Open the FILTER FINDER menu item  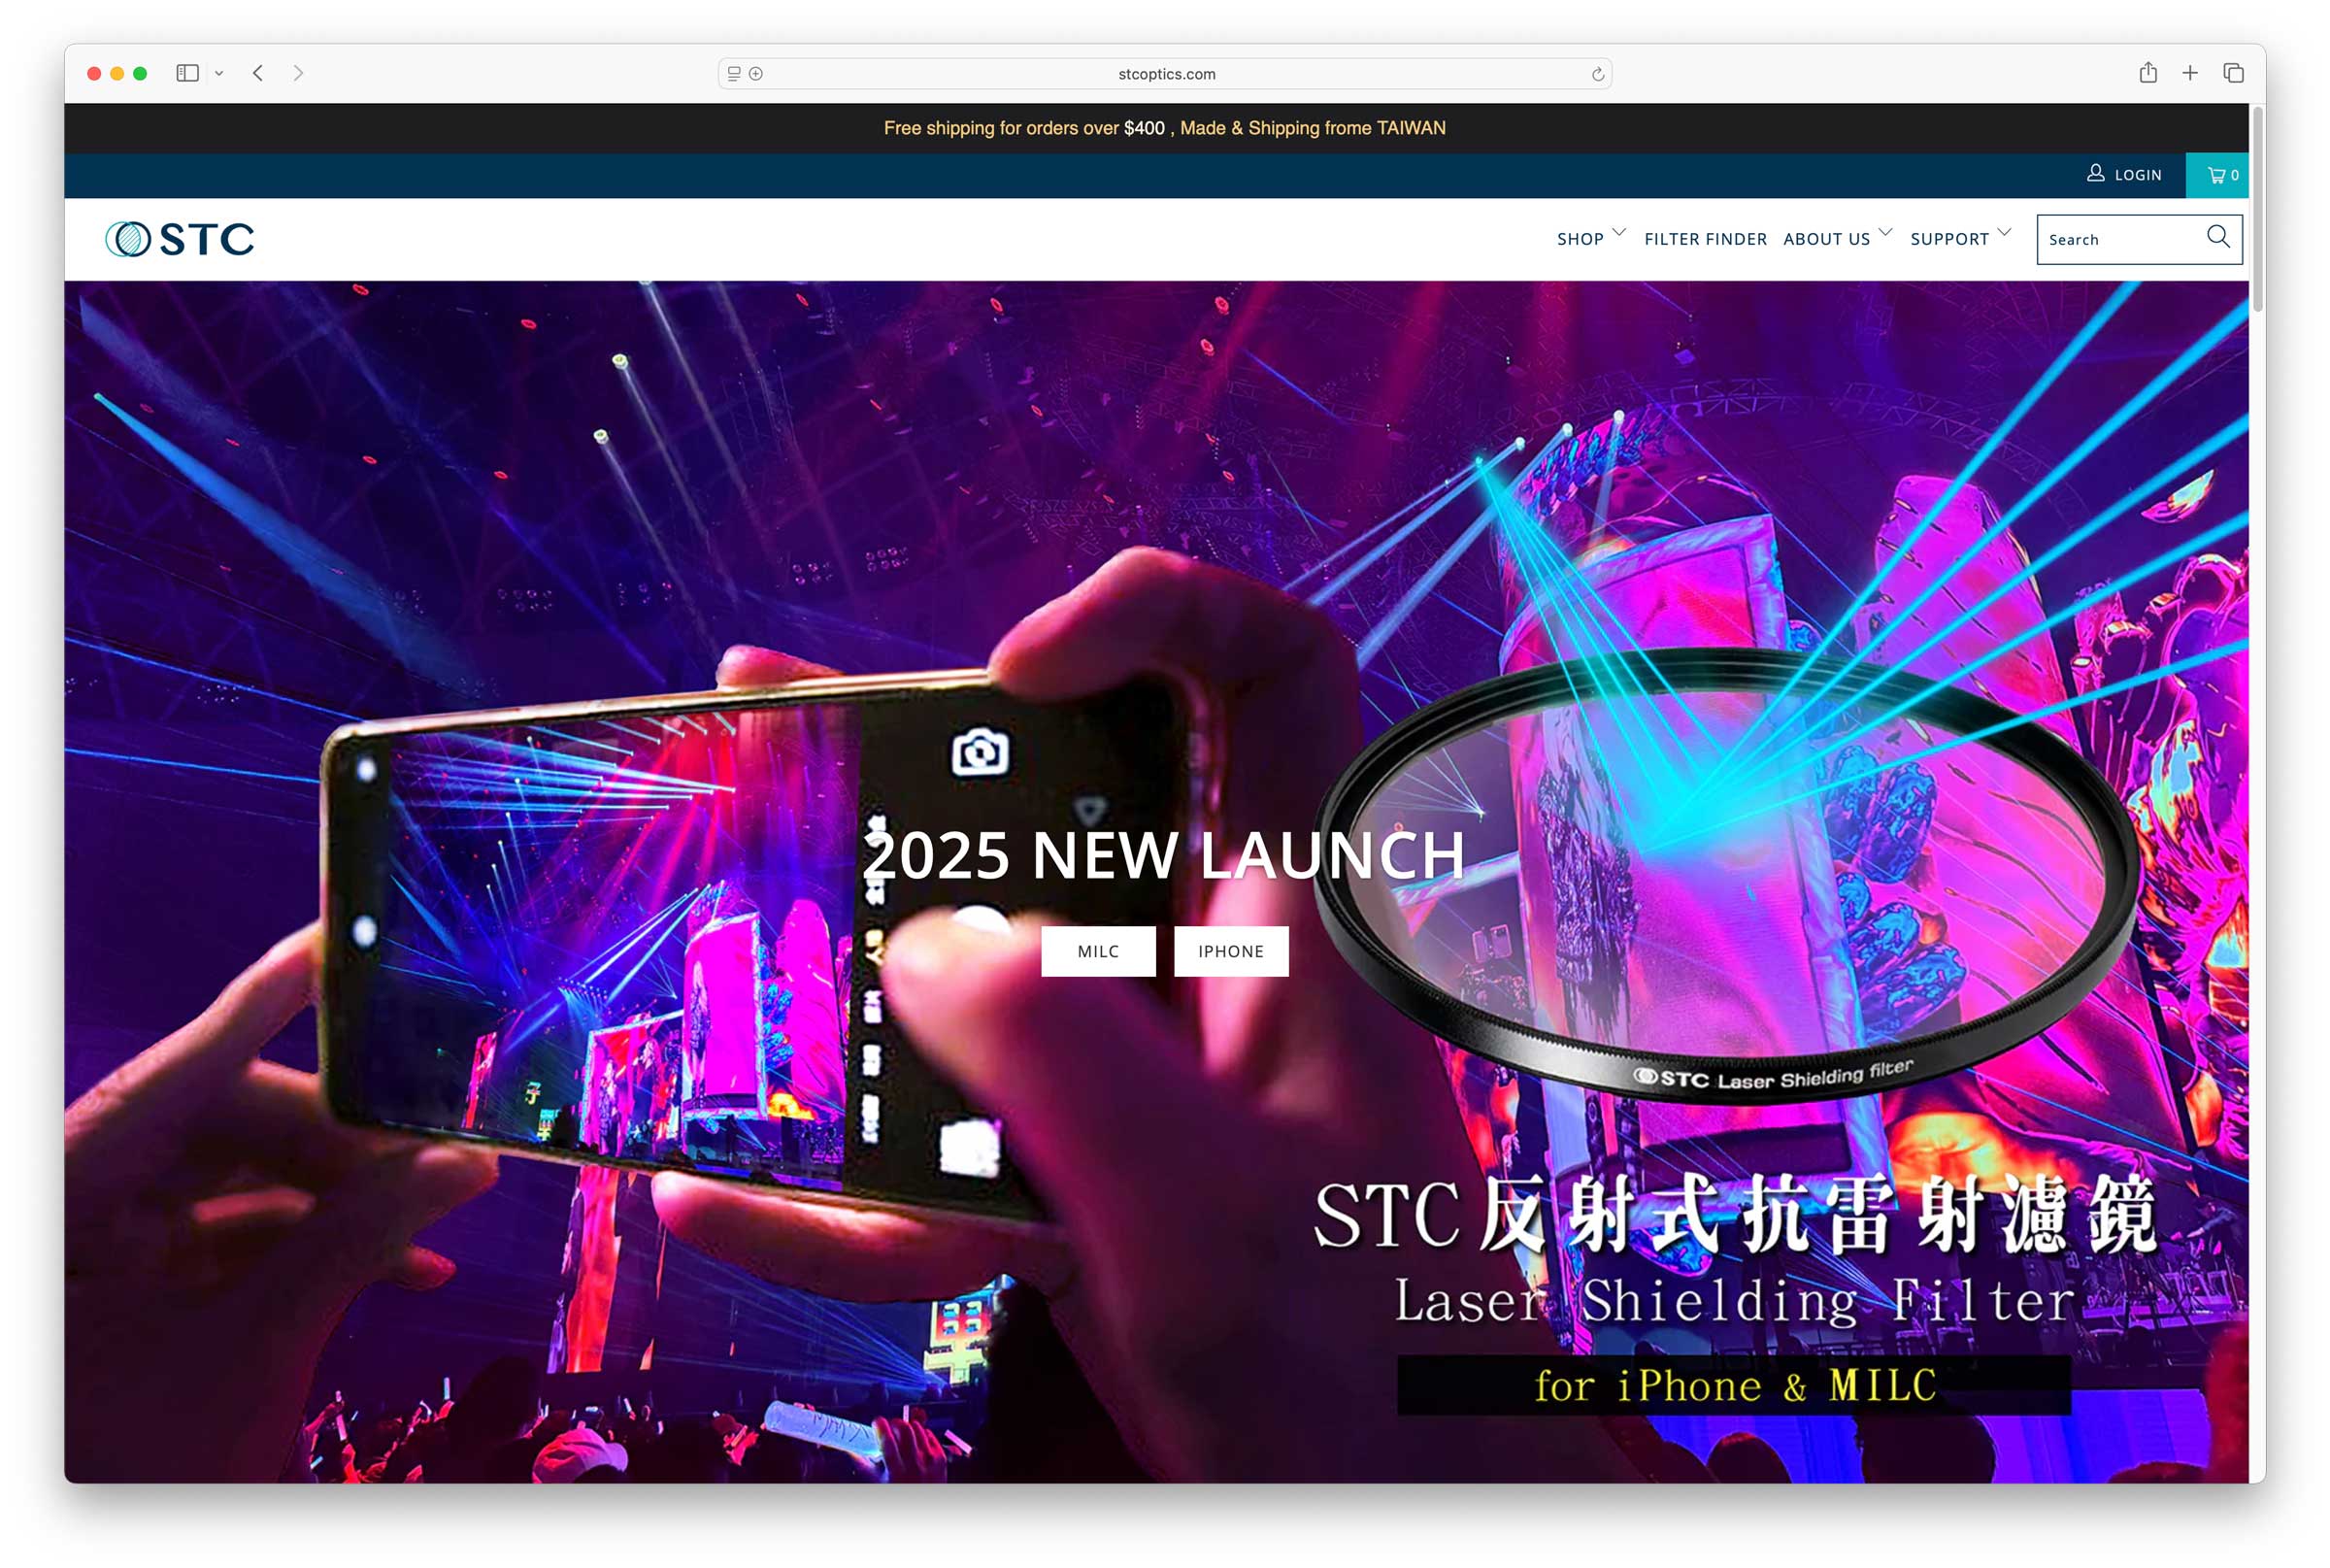coord(1705,239)
